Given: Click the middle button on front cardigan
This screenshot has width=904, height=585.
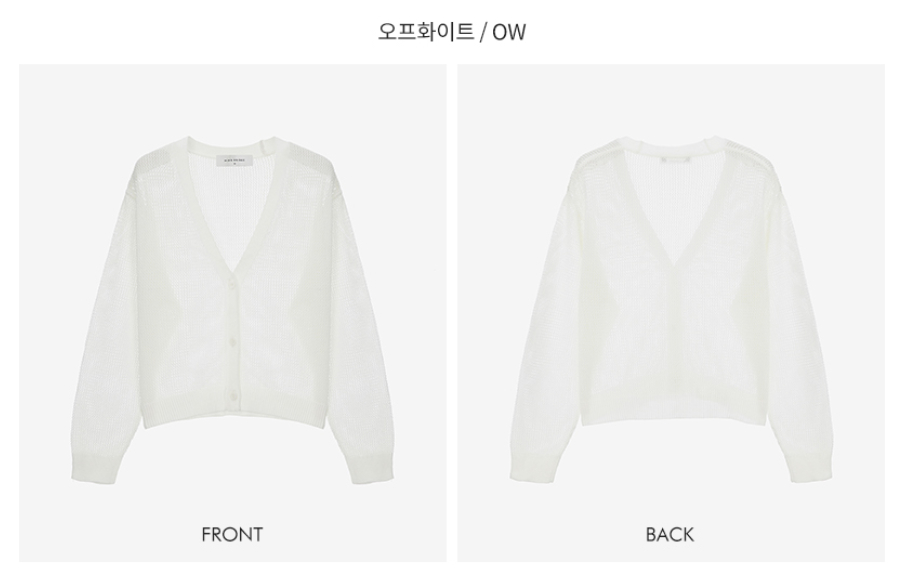Looking at the screenshot, I should [233, 338].
